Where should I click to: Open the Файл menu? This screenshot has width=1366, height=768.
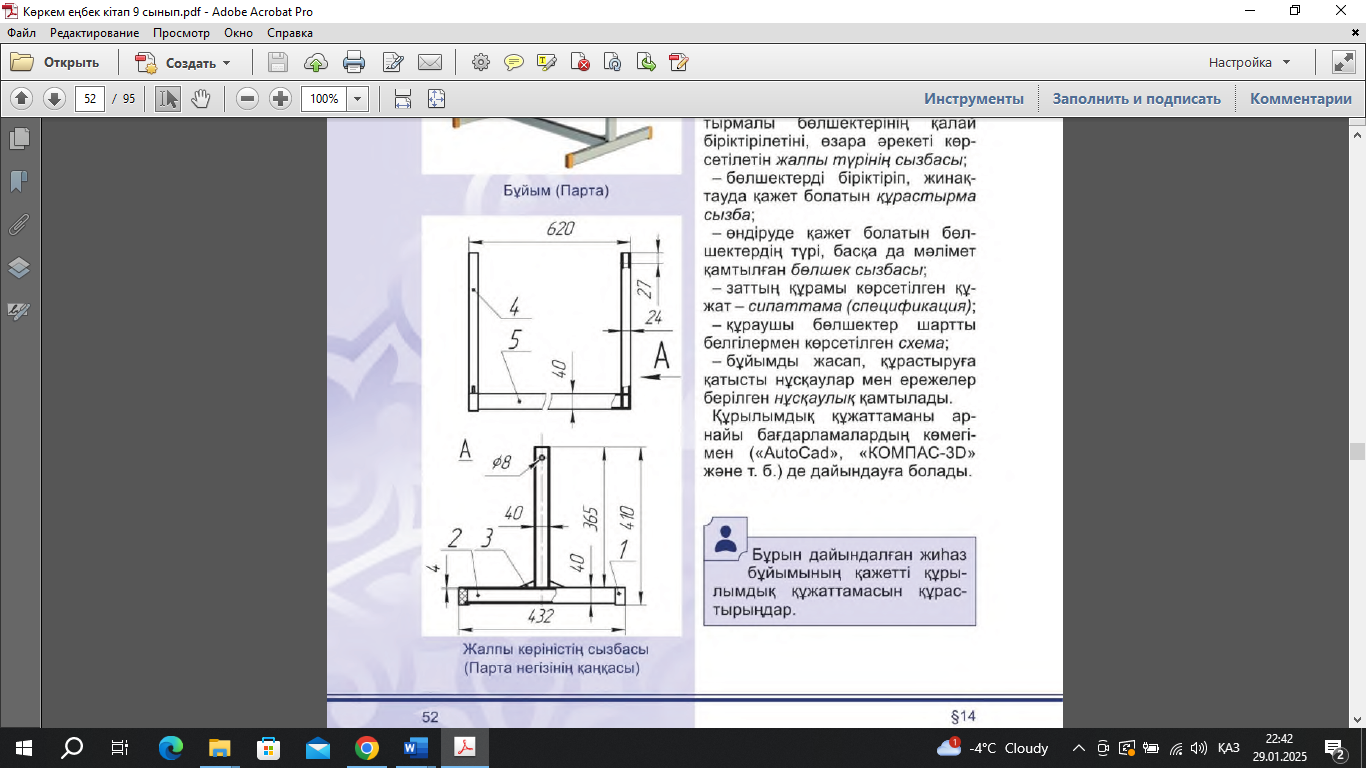coord(21,33)
